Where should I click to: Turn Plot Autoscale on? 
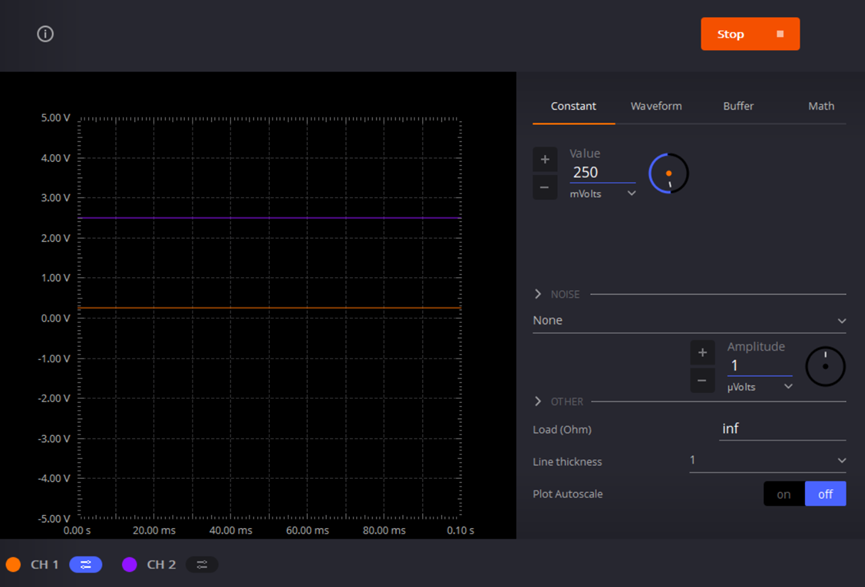click(x=784, y=494)
